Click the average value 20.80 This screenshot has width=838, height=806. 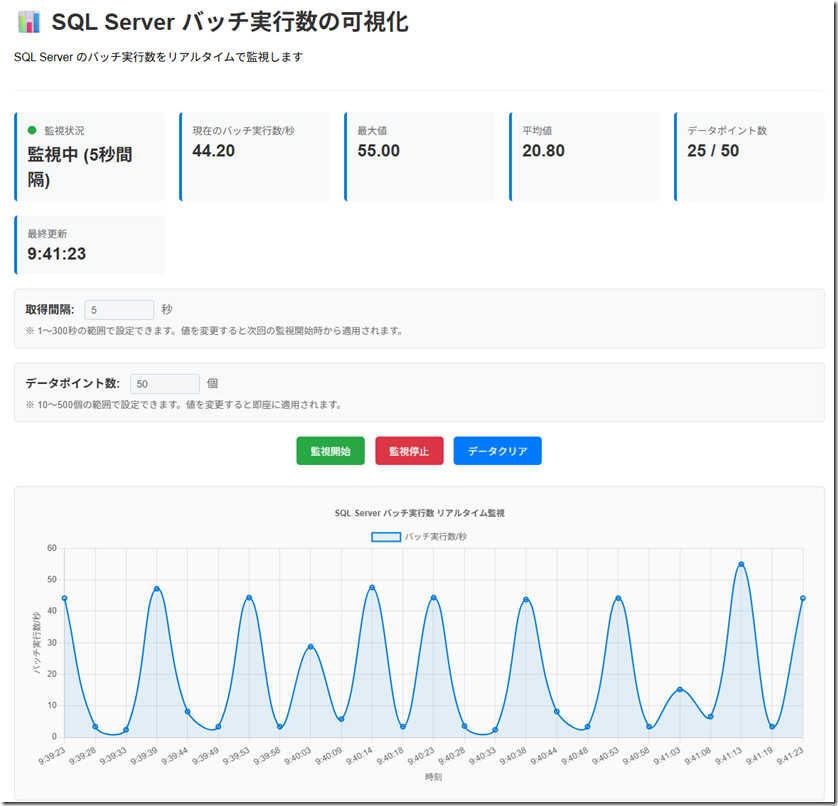coord(544,151)
